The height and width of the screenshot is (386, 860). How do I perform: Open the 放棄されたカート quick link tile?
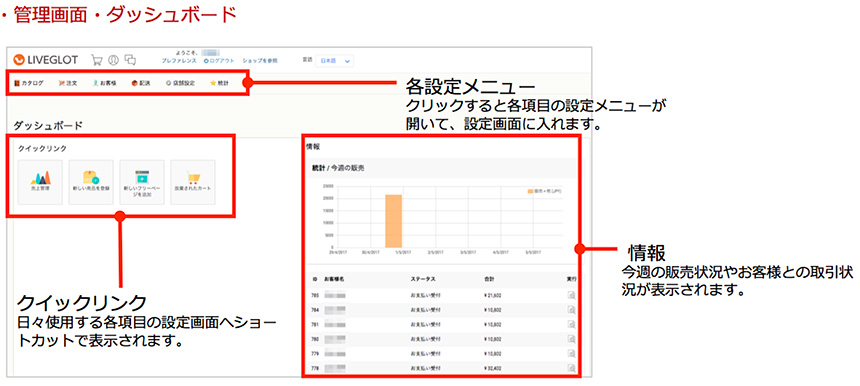click(193, 182)
